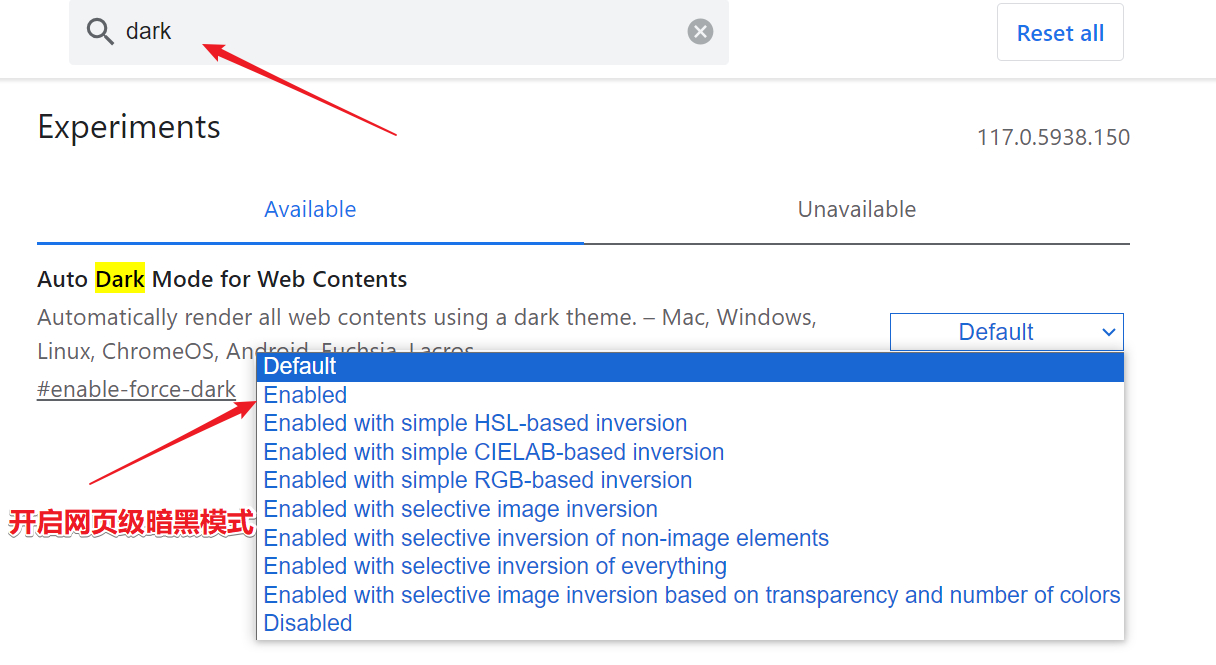1216x665 pixels.
Task: Click the Default dropdown chevron arrow
Action: click(x=1108, y=332)
